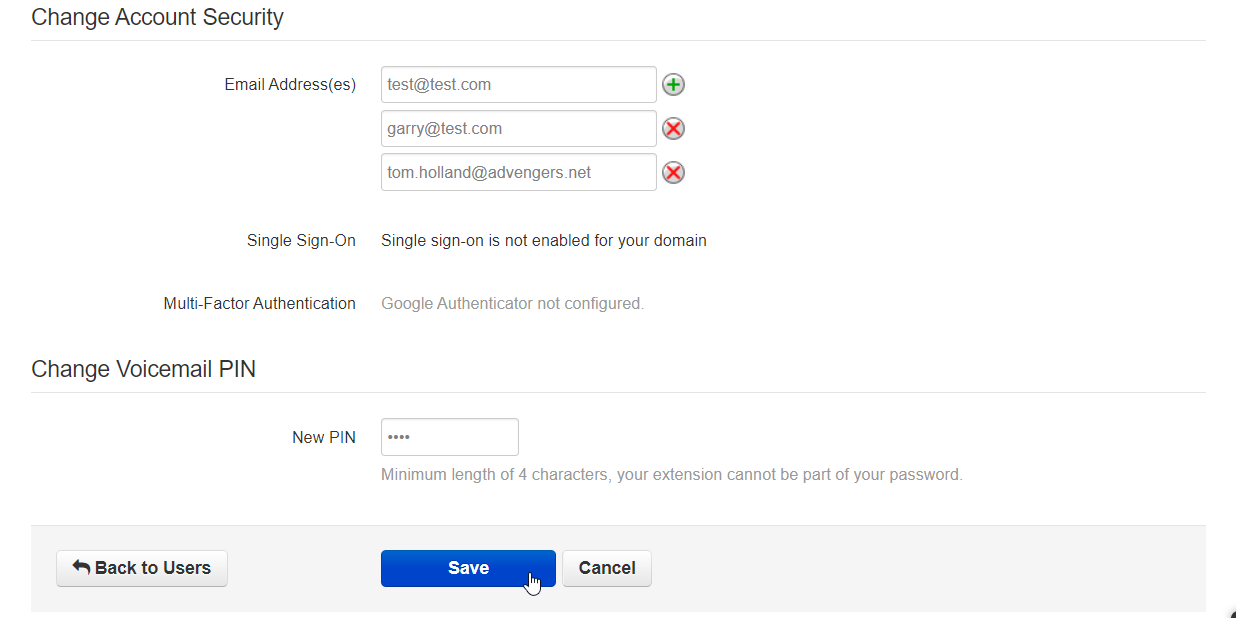Viewport: 1236px width, 618px height.
Task: Click into the New PIN field
Action: (x=449, y=437)
